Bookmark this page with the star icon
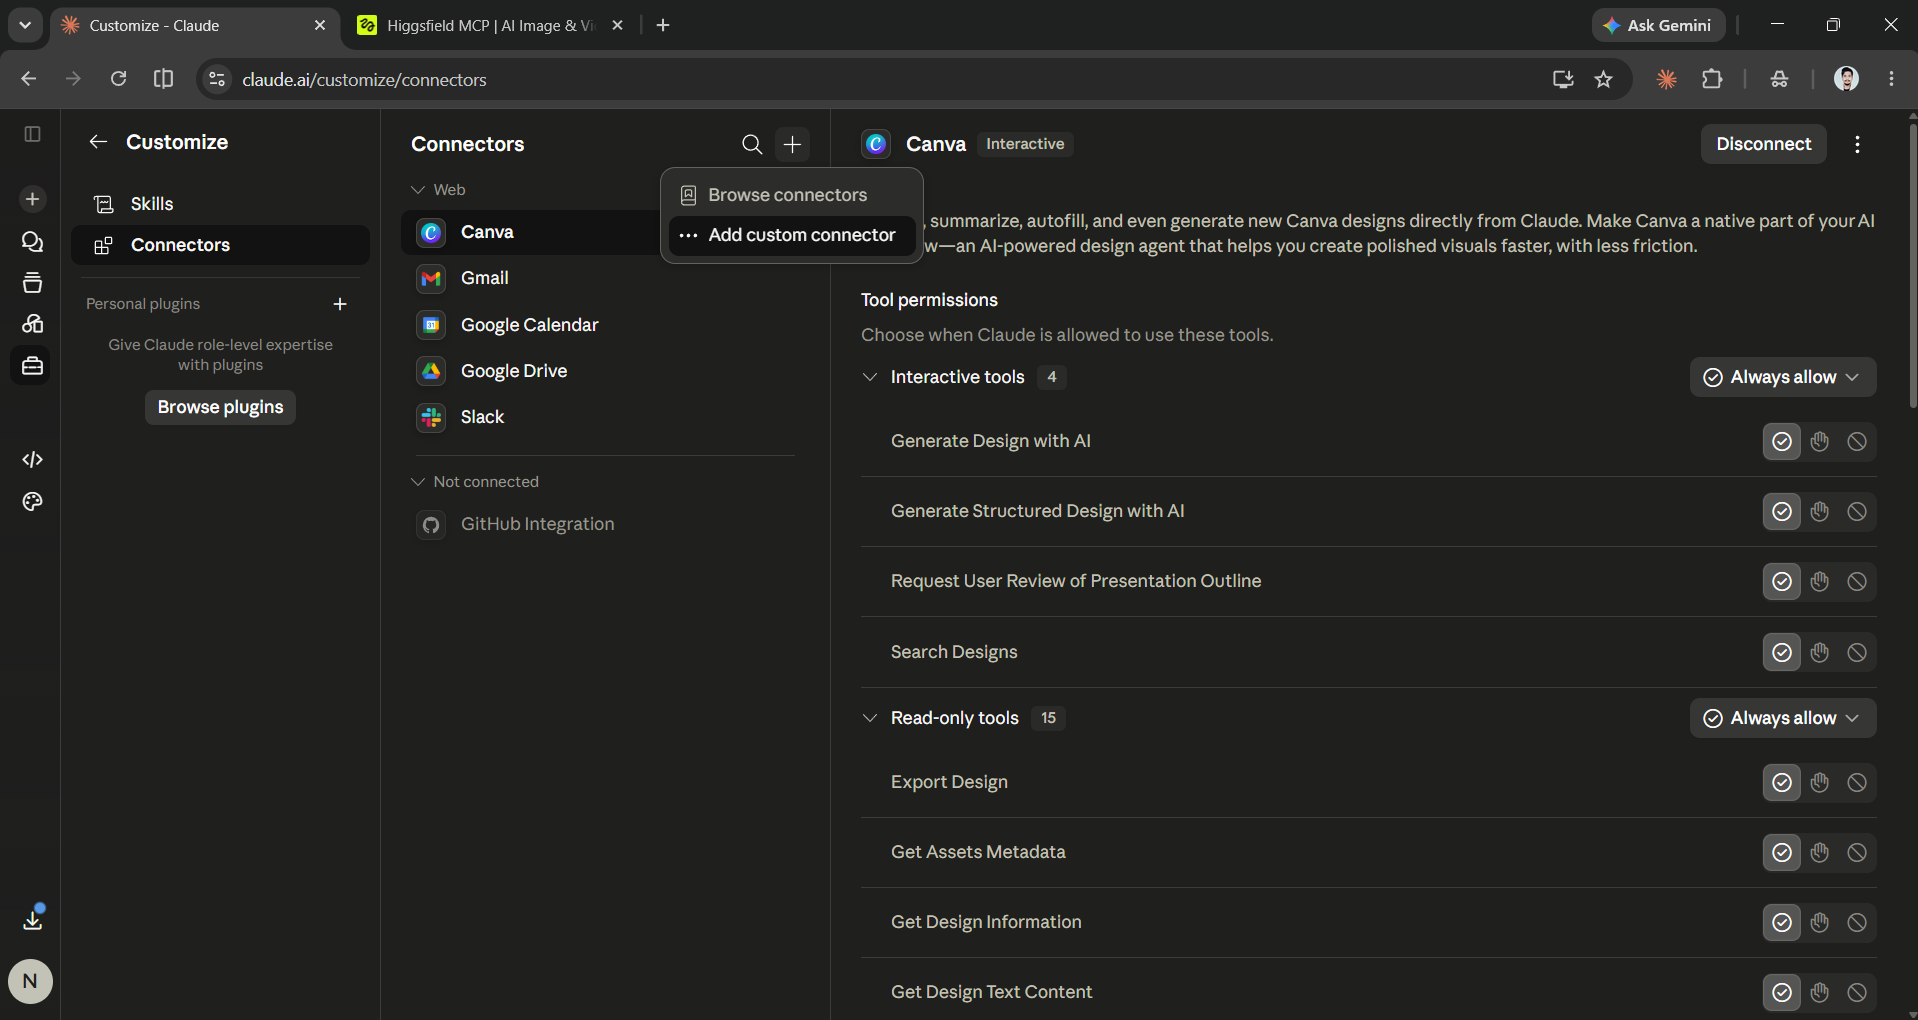 (1604, 79)
